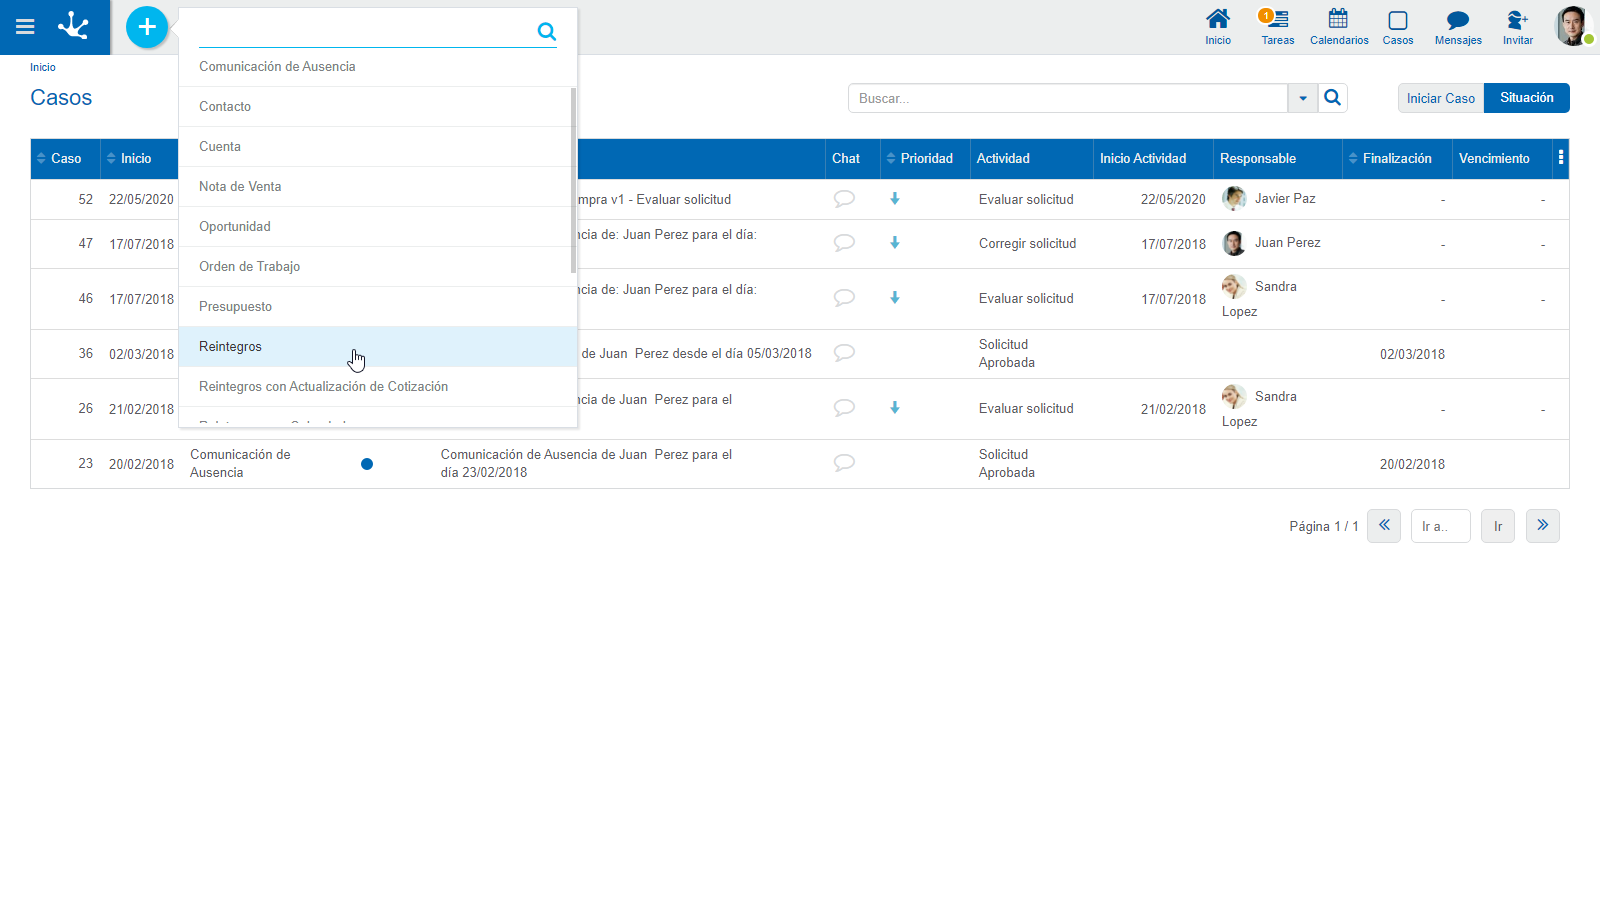Click the Inicio breadcrumb link
This screenshot has height=900, width=1600.
43,67
